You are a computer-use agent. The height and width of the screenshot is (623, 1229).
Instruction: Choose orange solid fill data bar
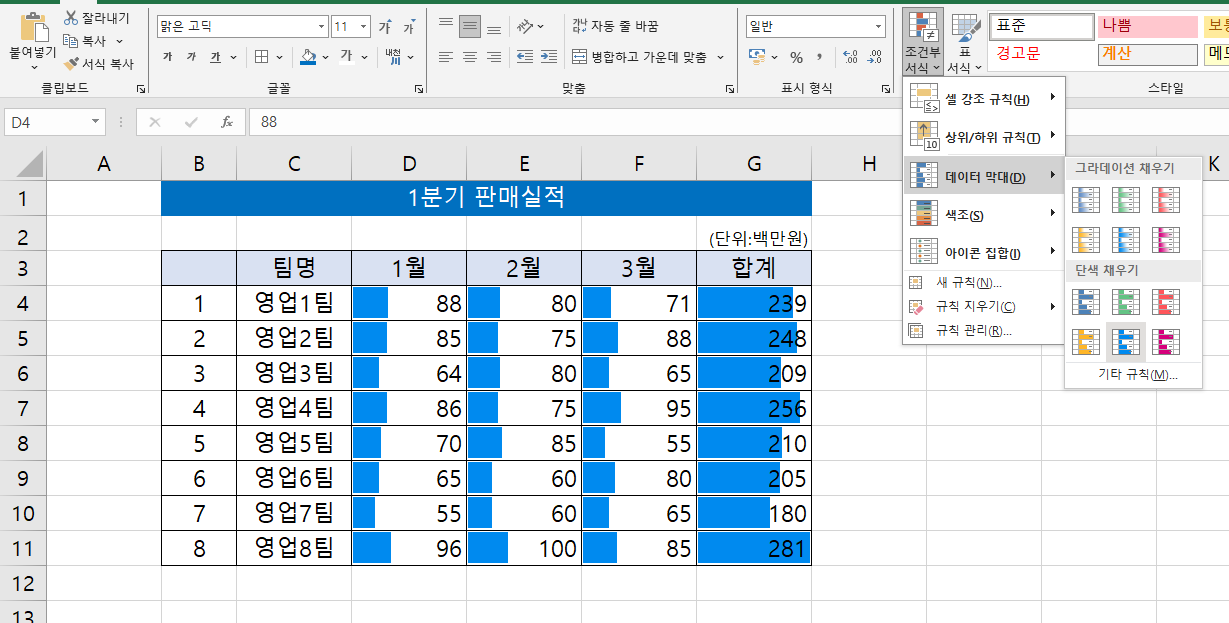[1086, 343]
